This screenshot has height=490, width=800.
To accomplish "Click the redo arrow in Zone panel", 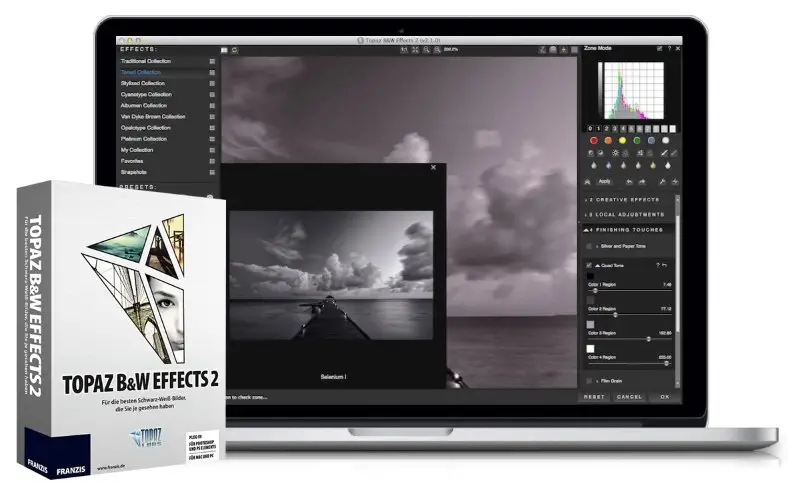I will [642, 182].
